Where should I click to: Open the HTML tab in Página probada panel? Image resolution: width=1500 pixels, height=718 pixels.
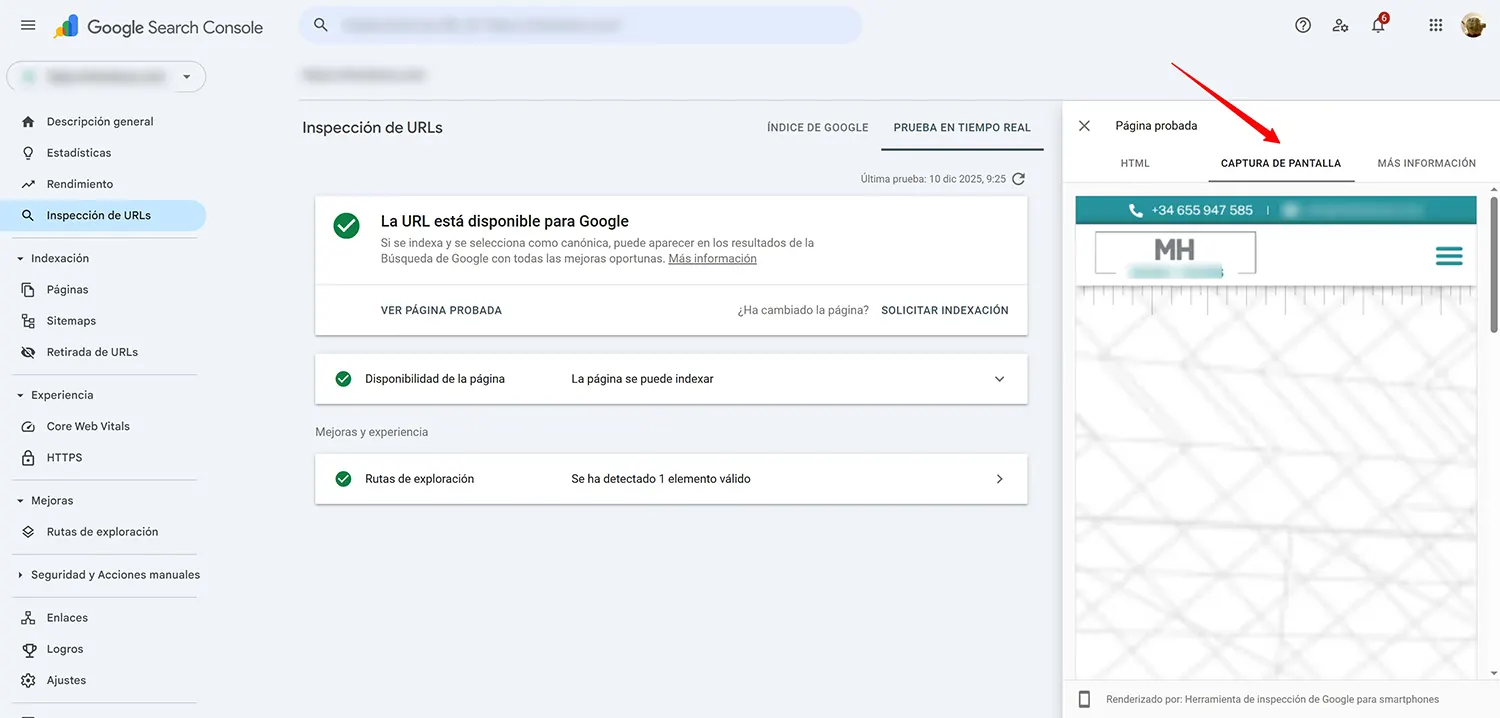(x=1135, y=162)
